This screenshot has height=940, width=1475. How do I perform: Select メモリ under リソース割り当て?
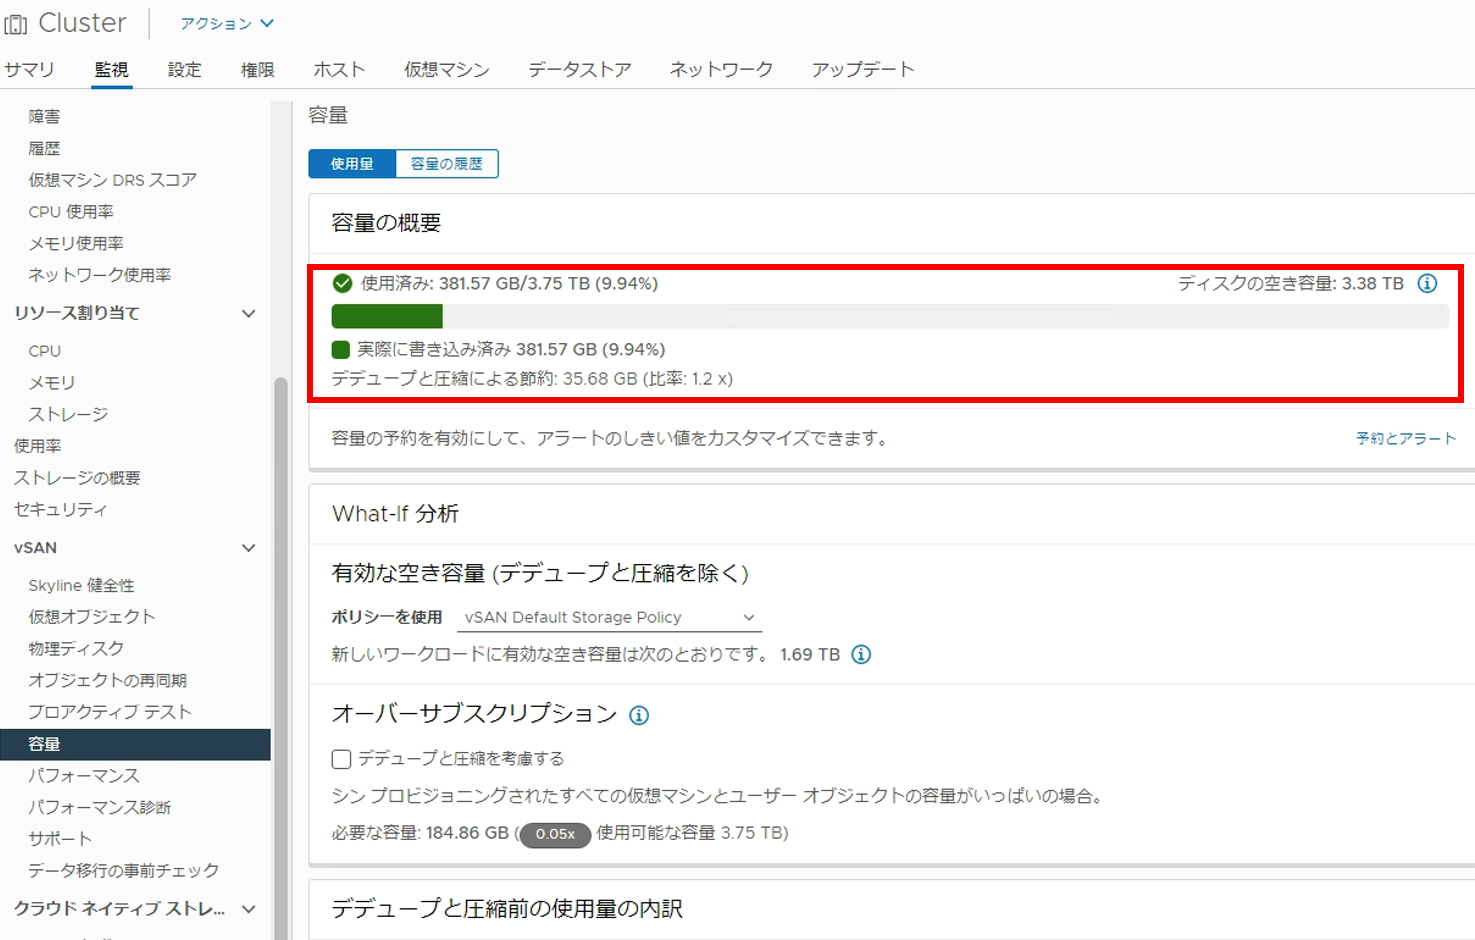pos(52,383)
